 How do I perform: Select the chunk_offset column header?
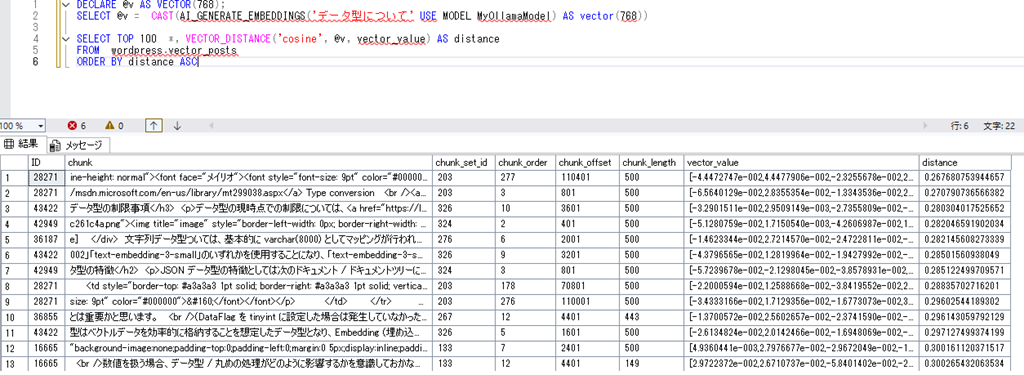pyautogui.click(x=587, y=162)
